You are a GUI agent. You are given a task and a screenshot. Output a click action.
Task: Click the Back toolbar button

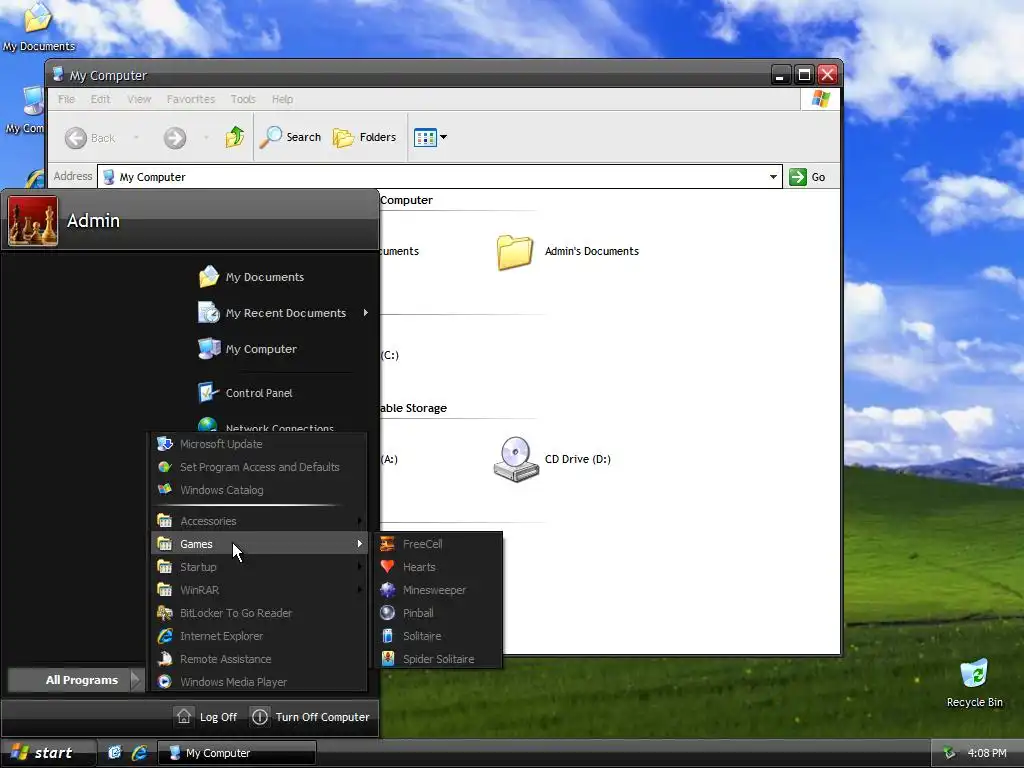click(x=90, y=138)
